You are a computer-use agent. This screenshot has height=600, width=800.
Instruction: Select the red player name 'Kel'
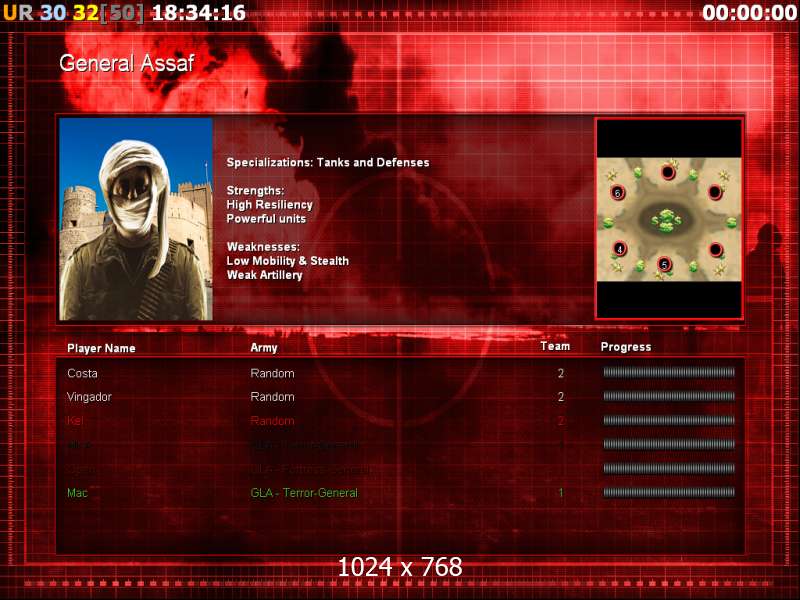(x=75, y=421)
